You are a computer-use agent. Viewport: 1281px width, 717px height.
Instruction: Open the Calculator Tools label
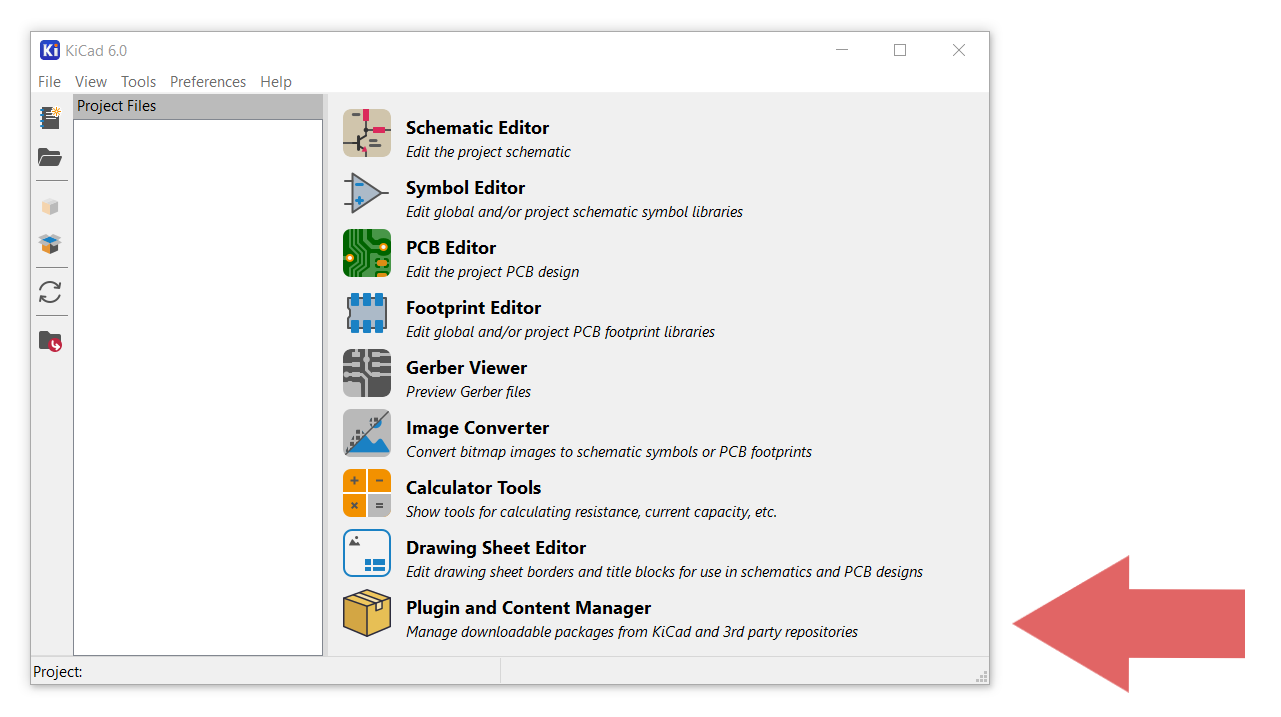[473, 488]
